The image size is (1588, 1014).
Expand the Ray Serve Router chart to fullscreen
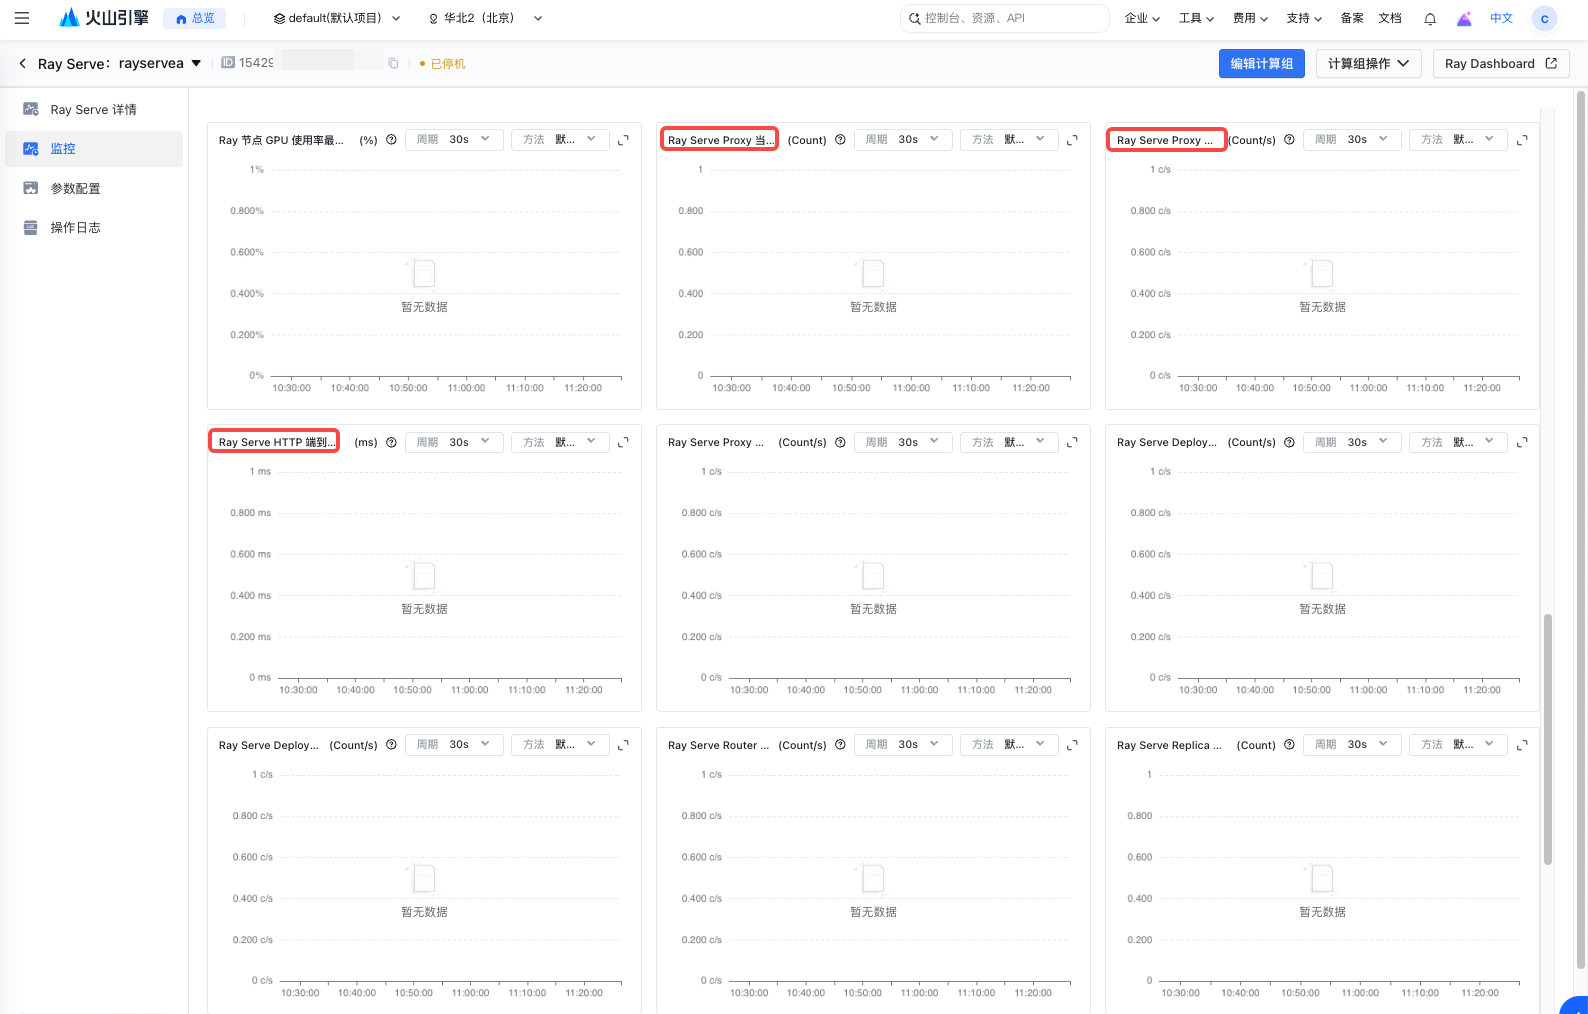click(1072, 745)
